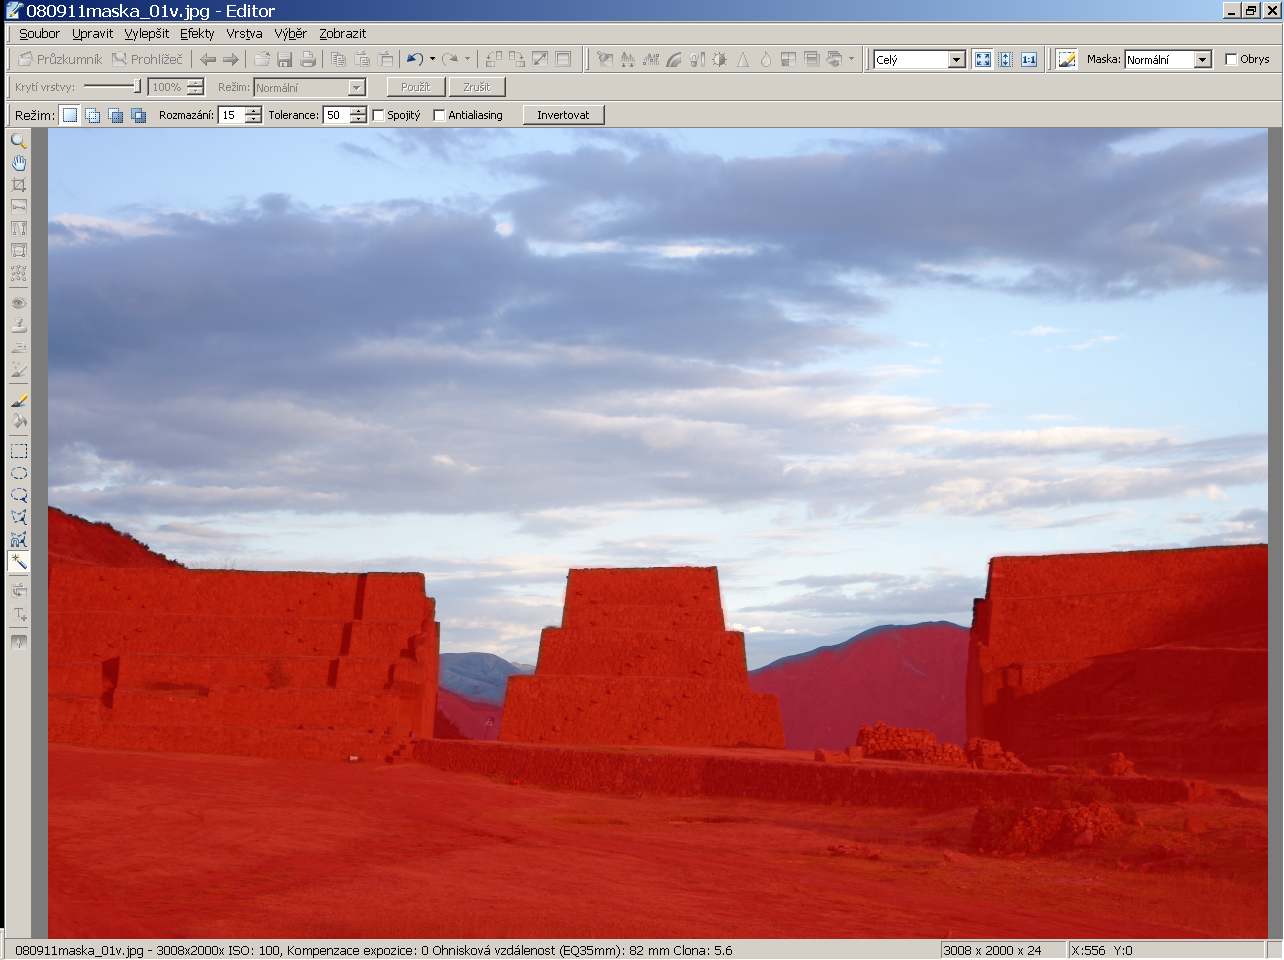Pick the Elliptical selection tool
Screen dimensions: 1284x960
point(18,473)
